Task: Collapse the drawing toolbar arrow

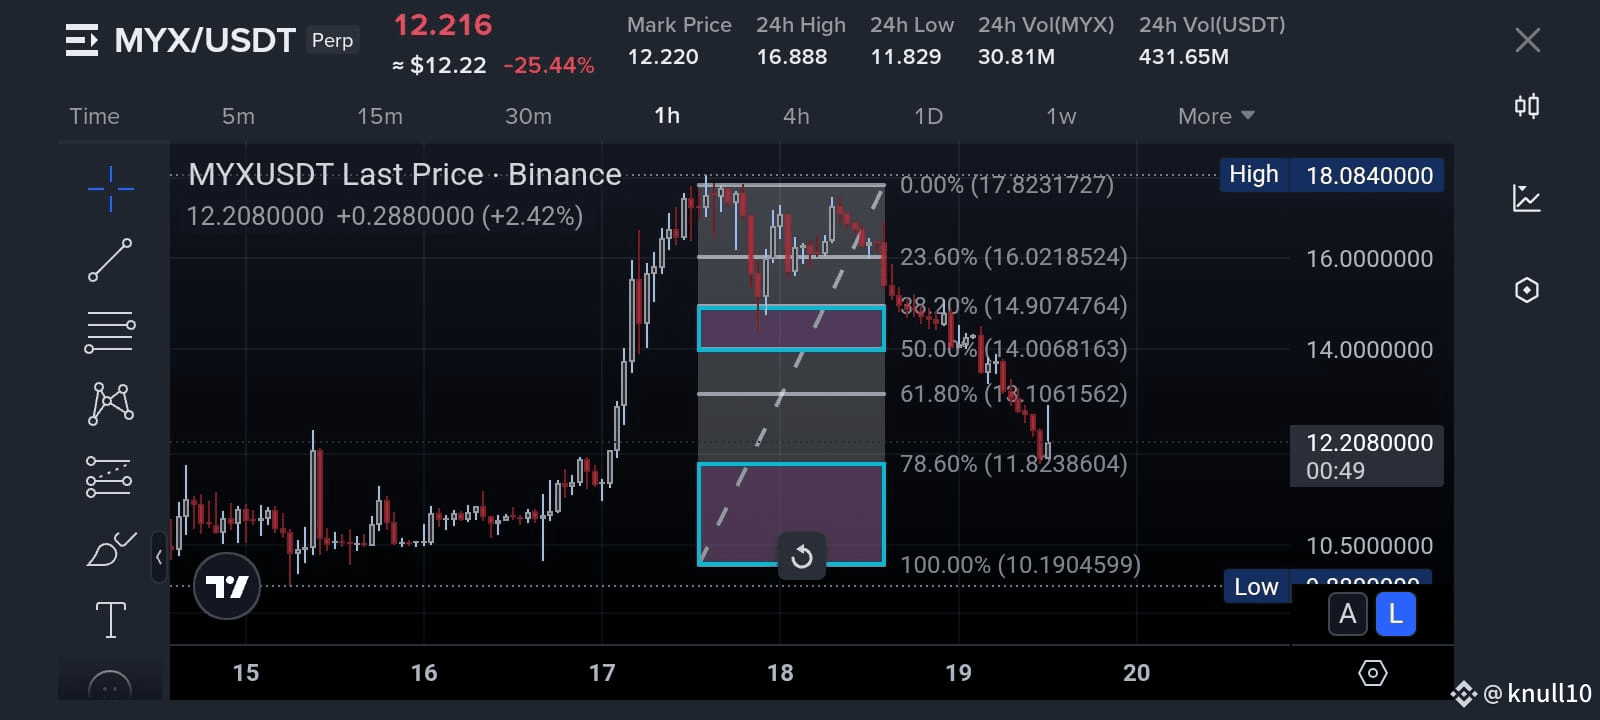Action: (159, 557)
